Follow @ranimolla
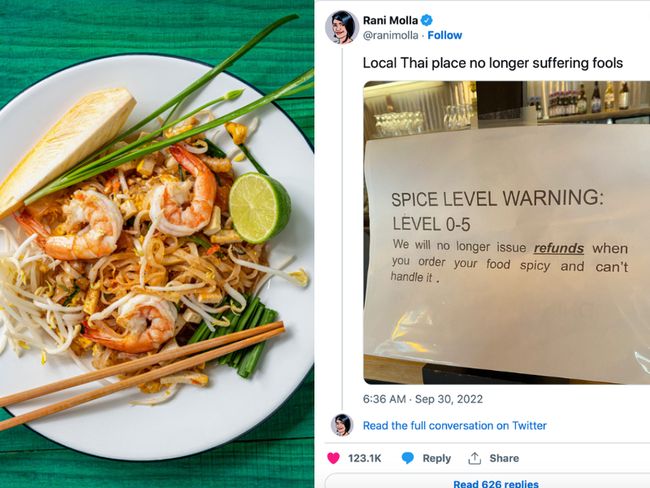650x488 pixels. point(445,35)
